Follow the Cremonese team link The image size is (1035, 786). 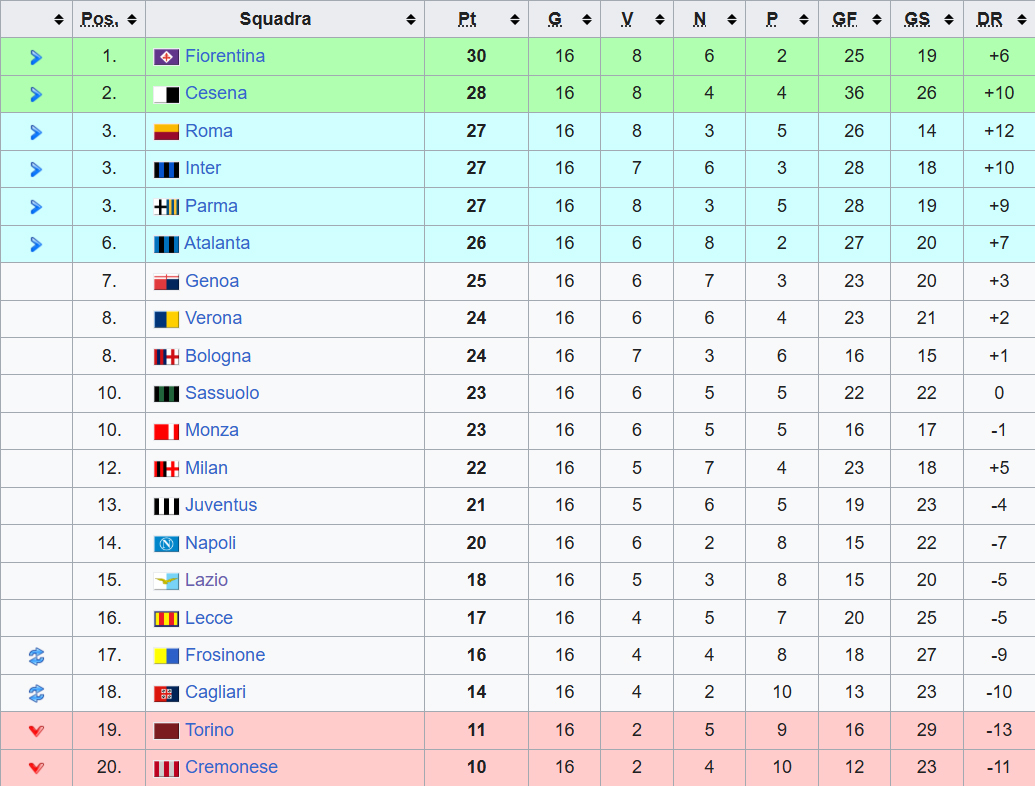(231, 767)
